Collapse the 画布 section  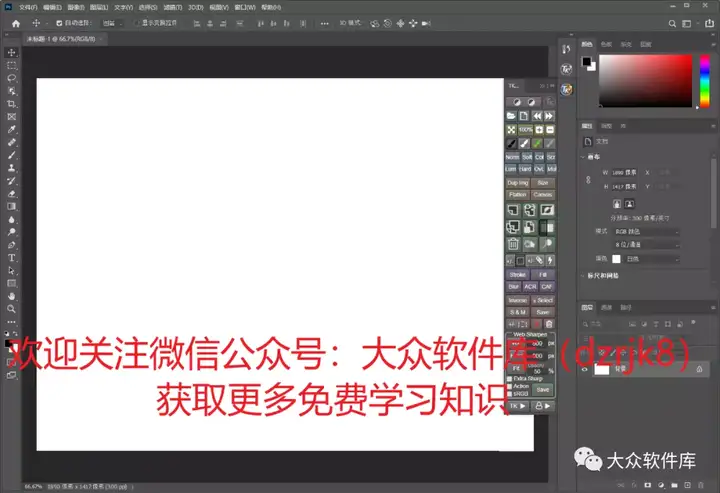pyautogui.click(x=583, y=157)
